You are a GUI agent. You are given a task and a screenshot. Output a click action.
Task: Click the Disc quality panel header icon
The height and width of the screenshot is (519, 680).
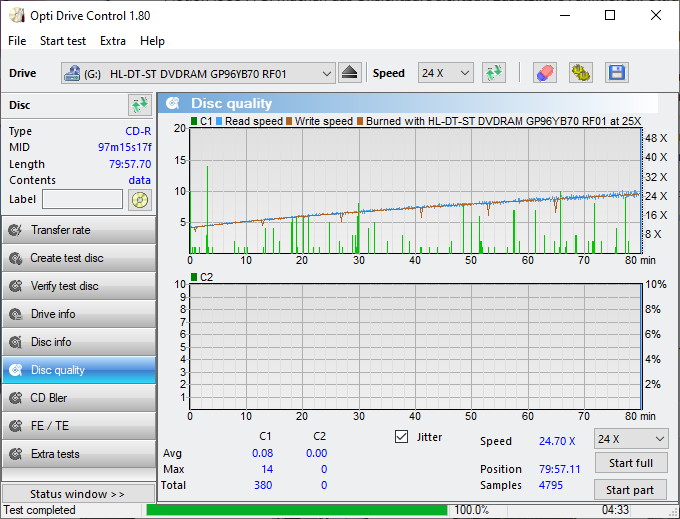(173, 103)
